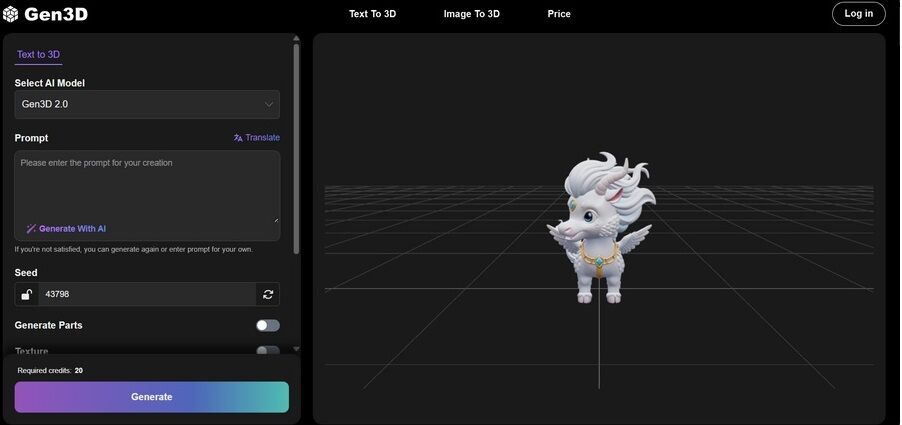Open the Price page
Image resolution: width=902 pixels, height=425 pixels.
(x=559, y=14)
